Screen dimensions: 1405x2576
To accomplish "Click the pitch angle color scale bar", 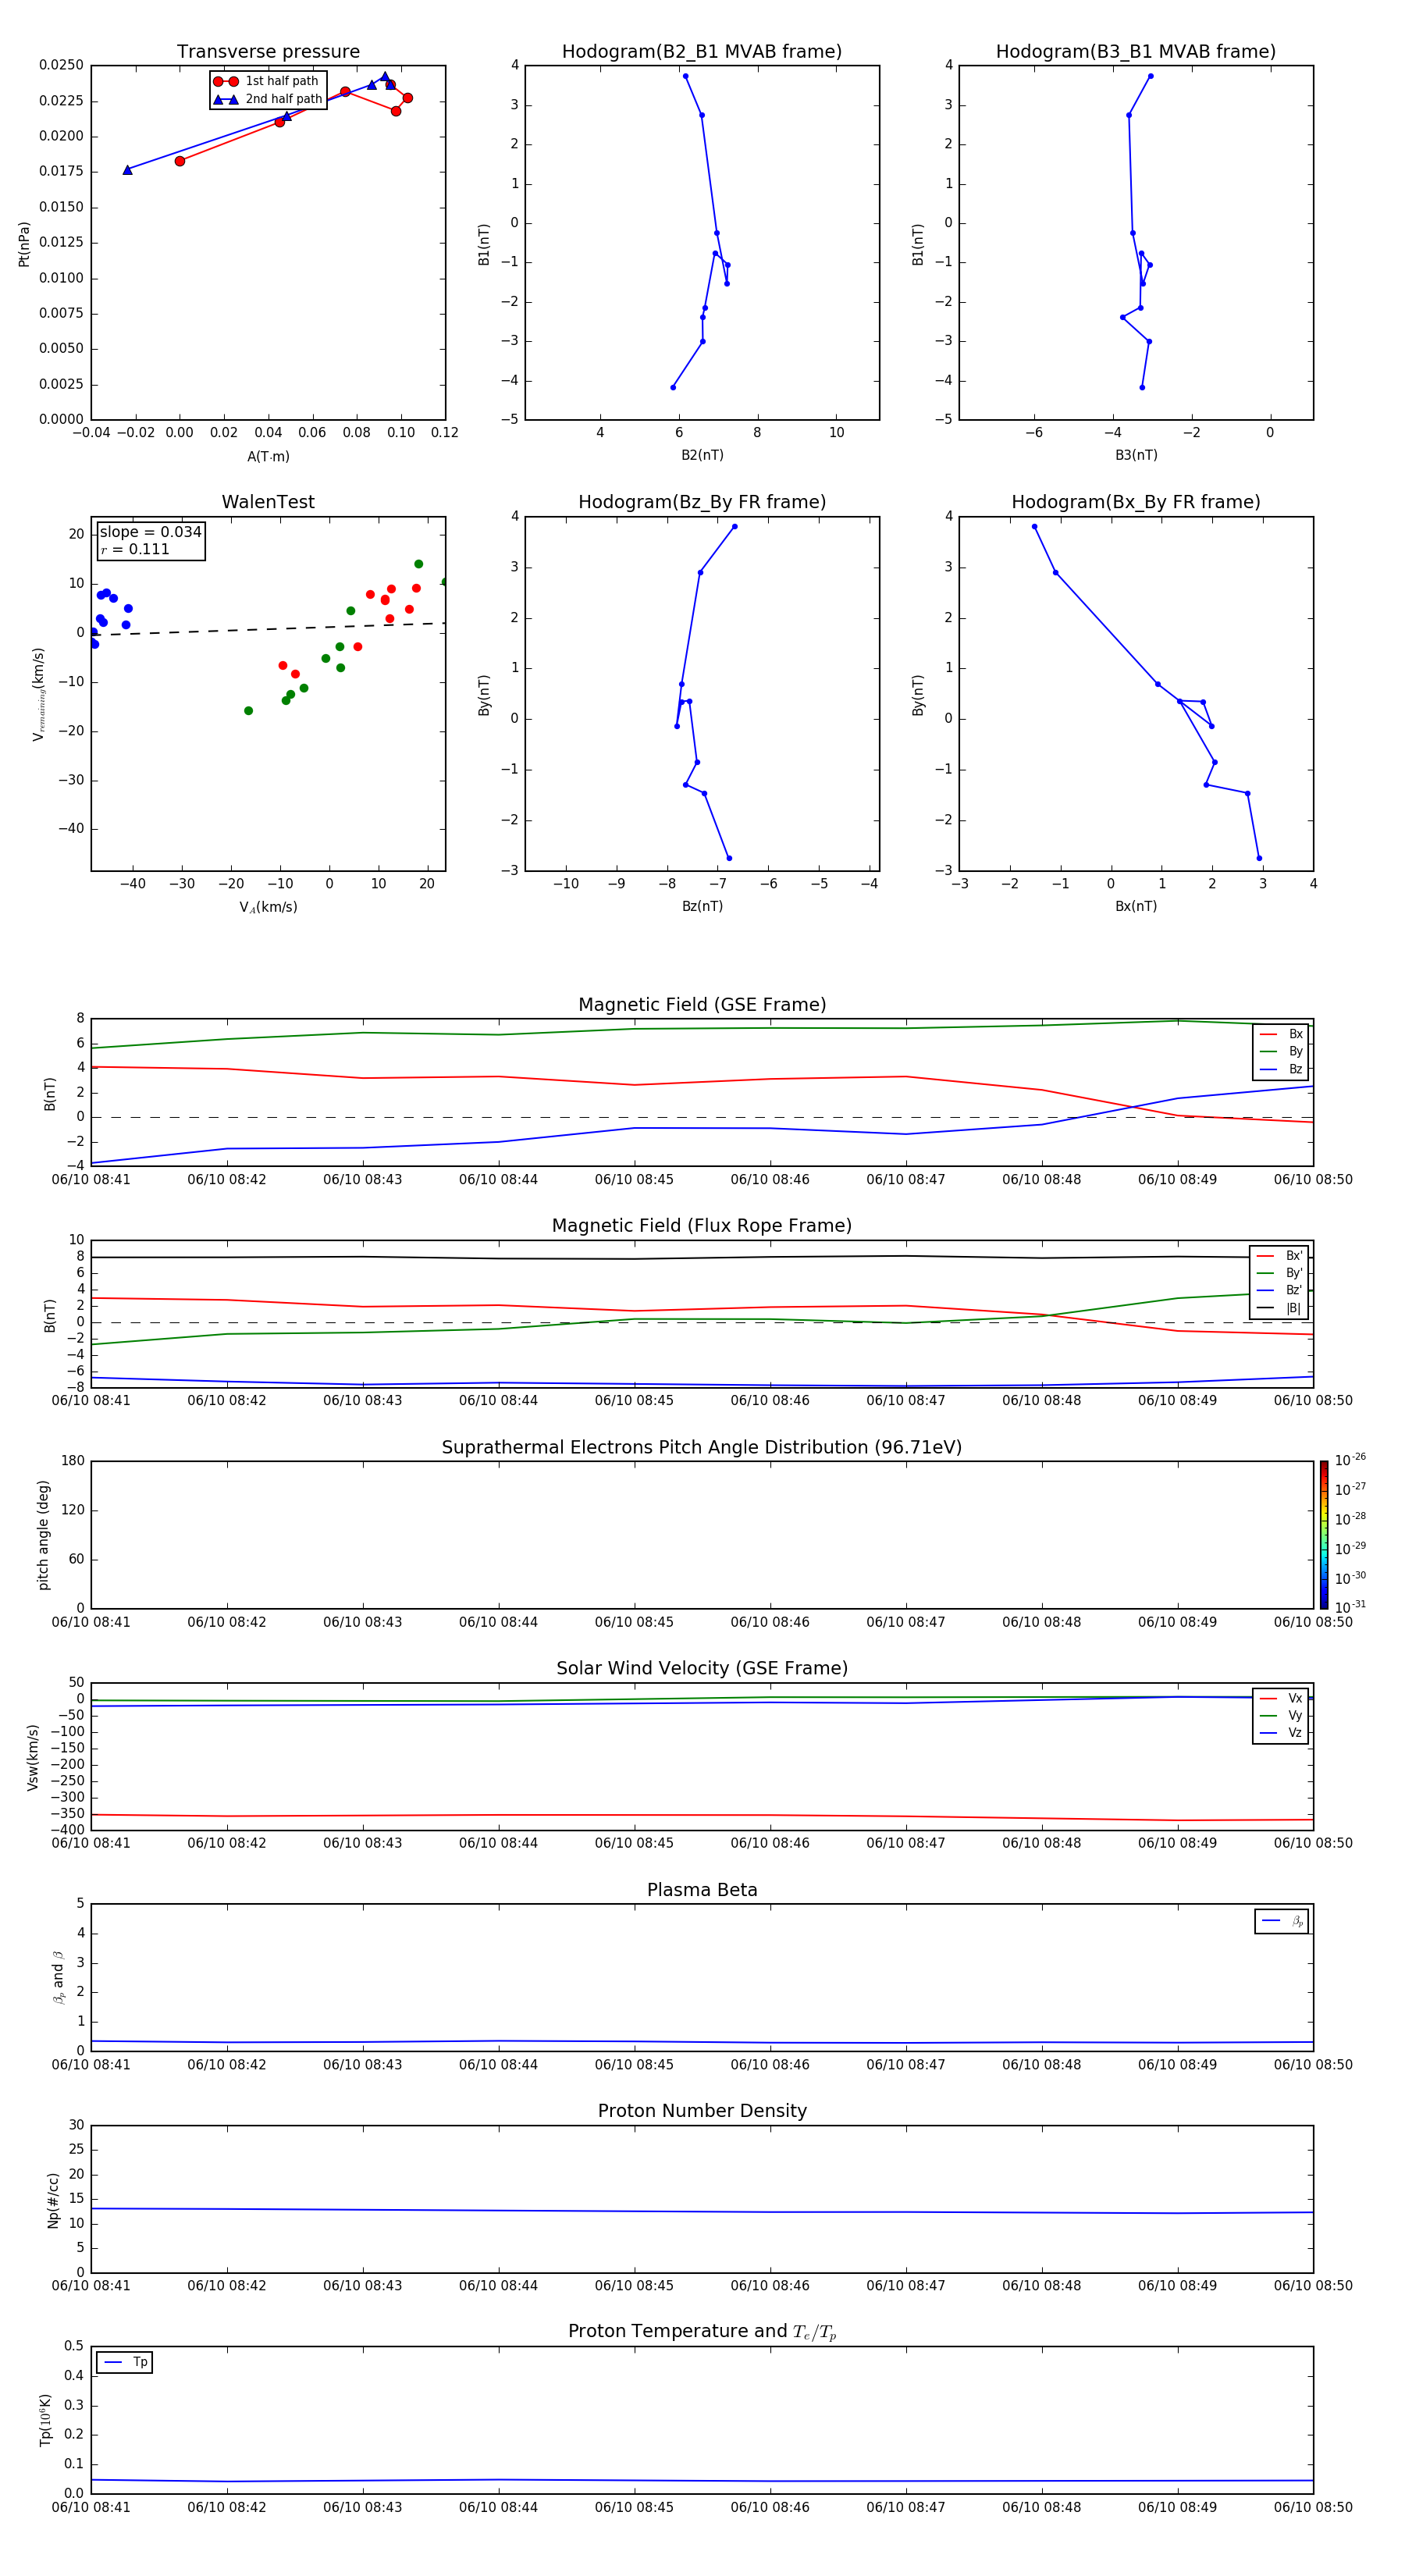I will pos(1324,1534).
